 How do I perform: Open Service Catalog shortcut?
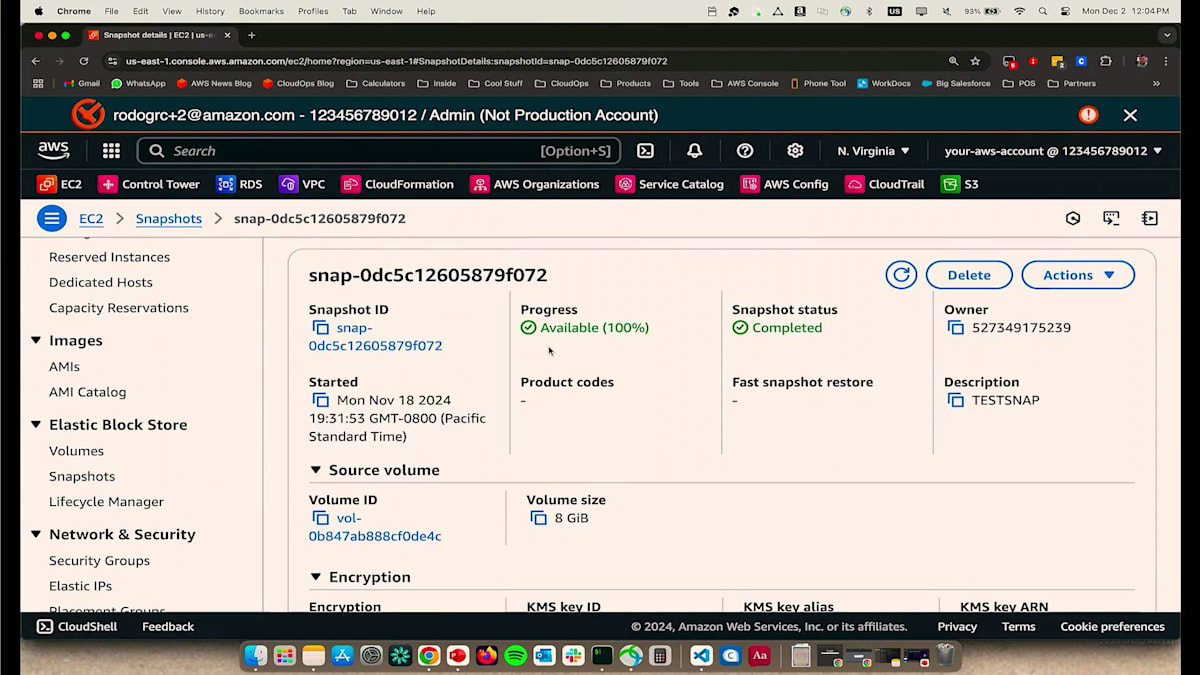pyautogui.click(x=670, y=184)
